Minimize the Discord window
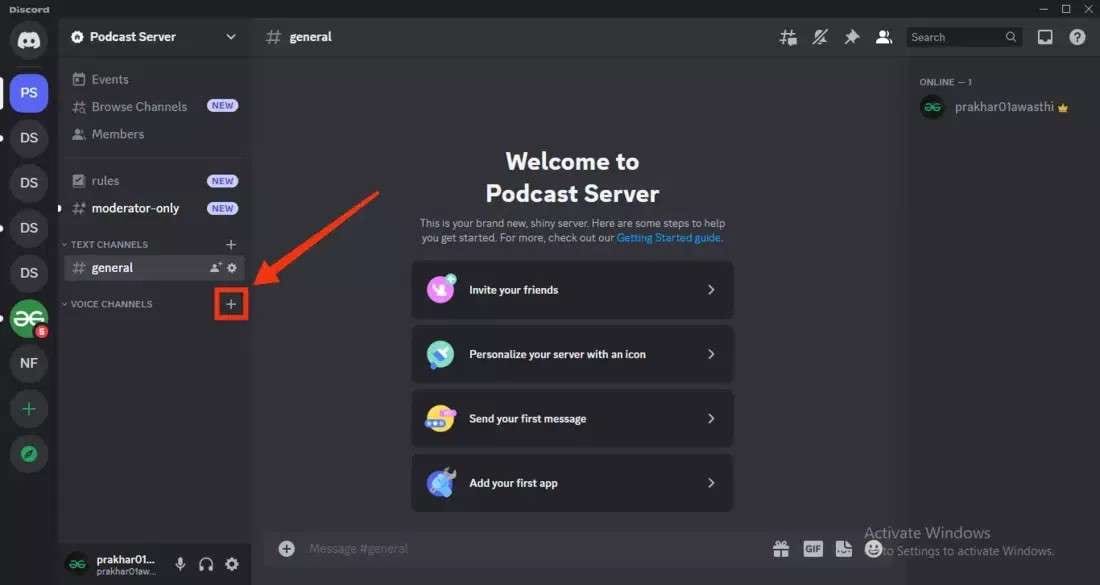1100x585 pixels. click(x=1044, y=9)
